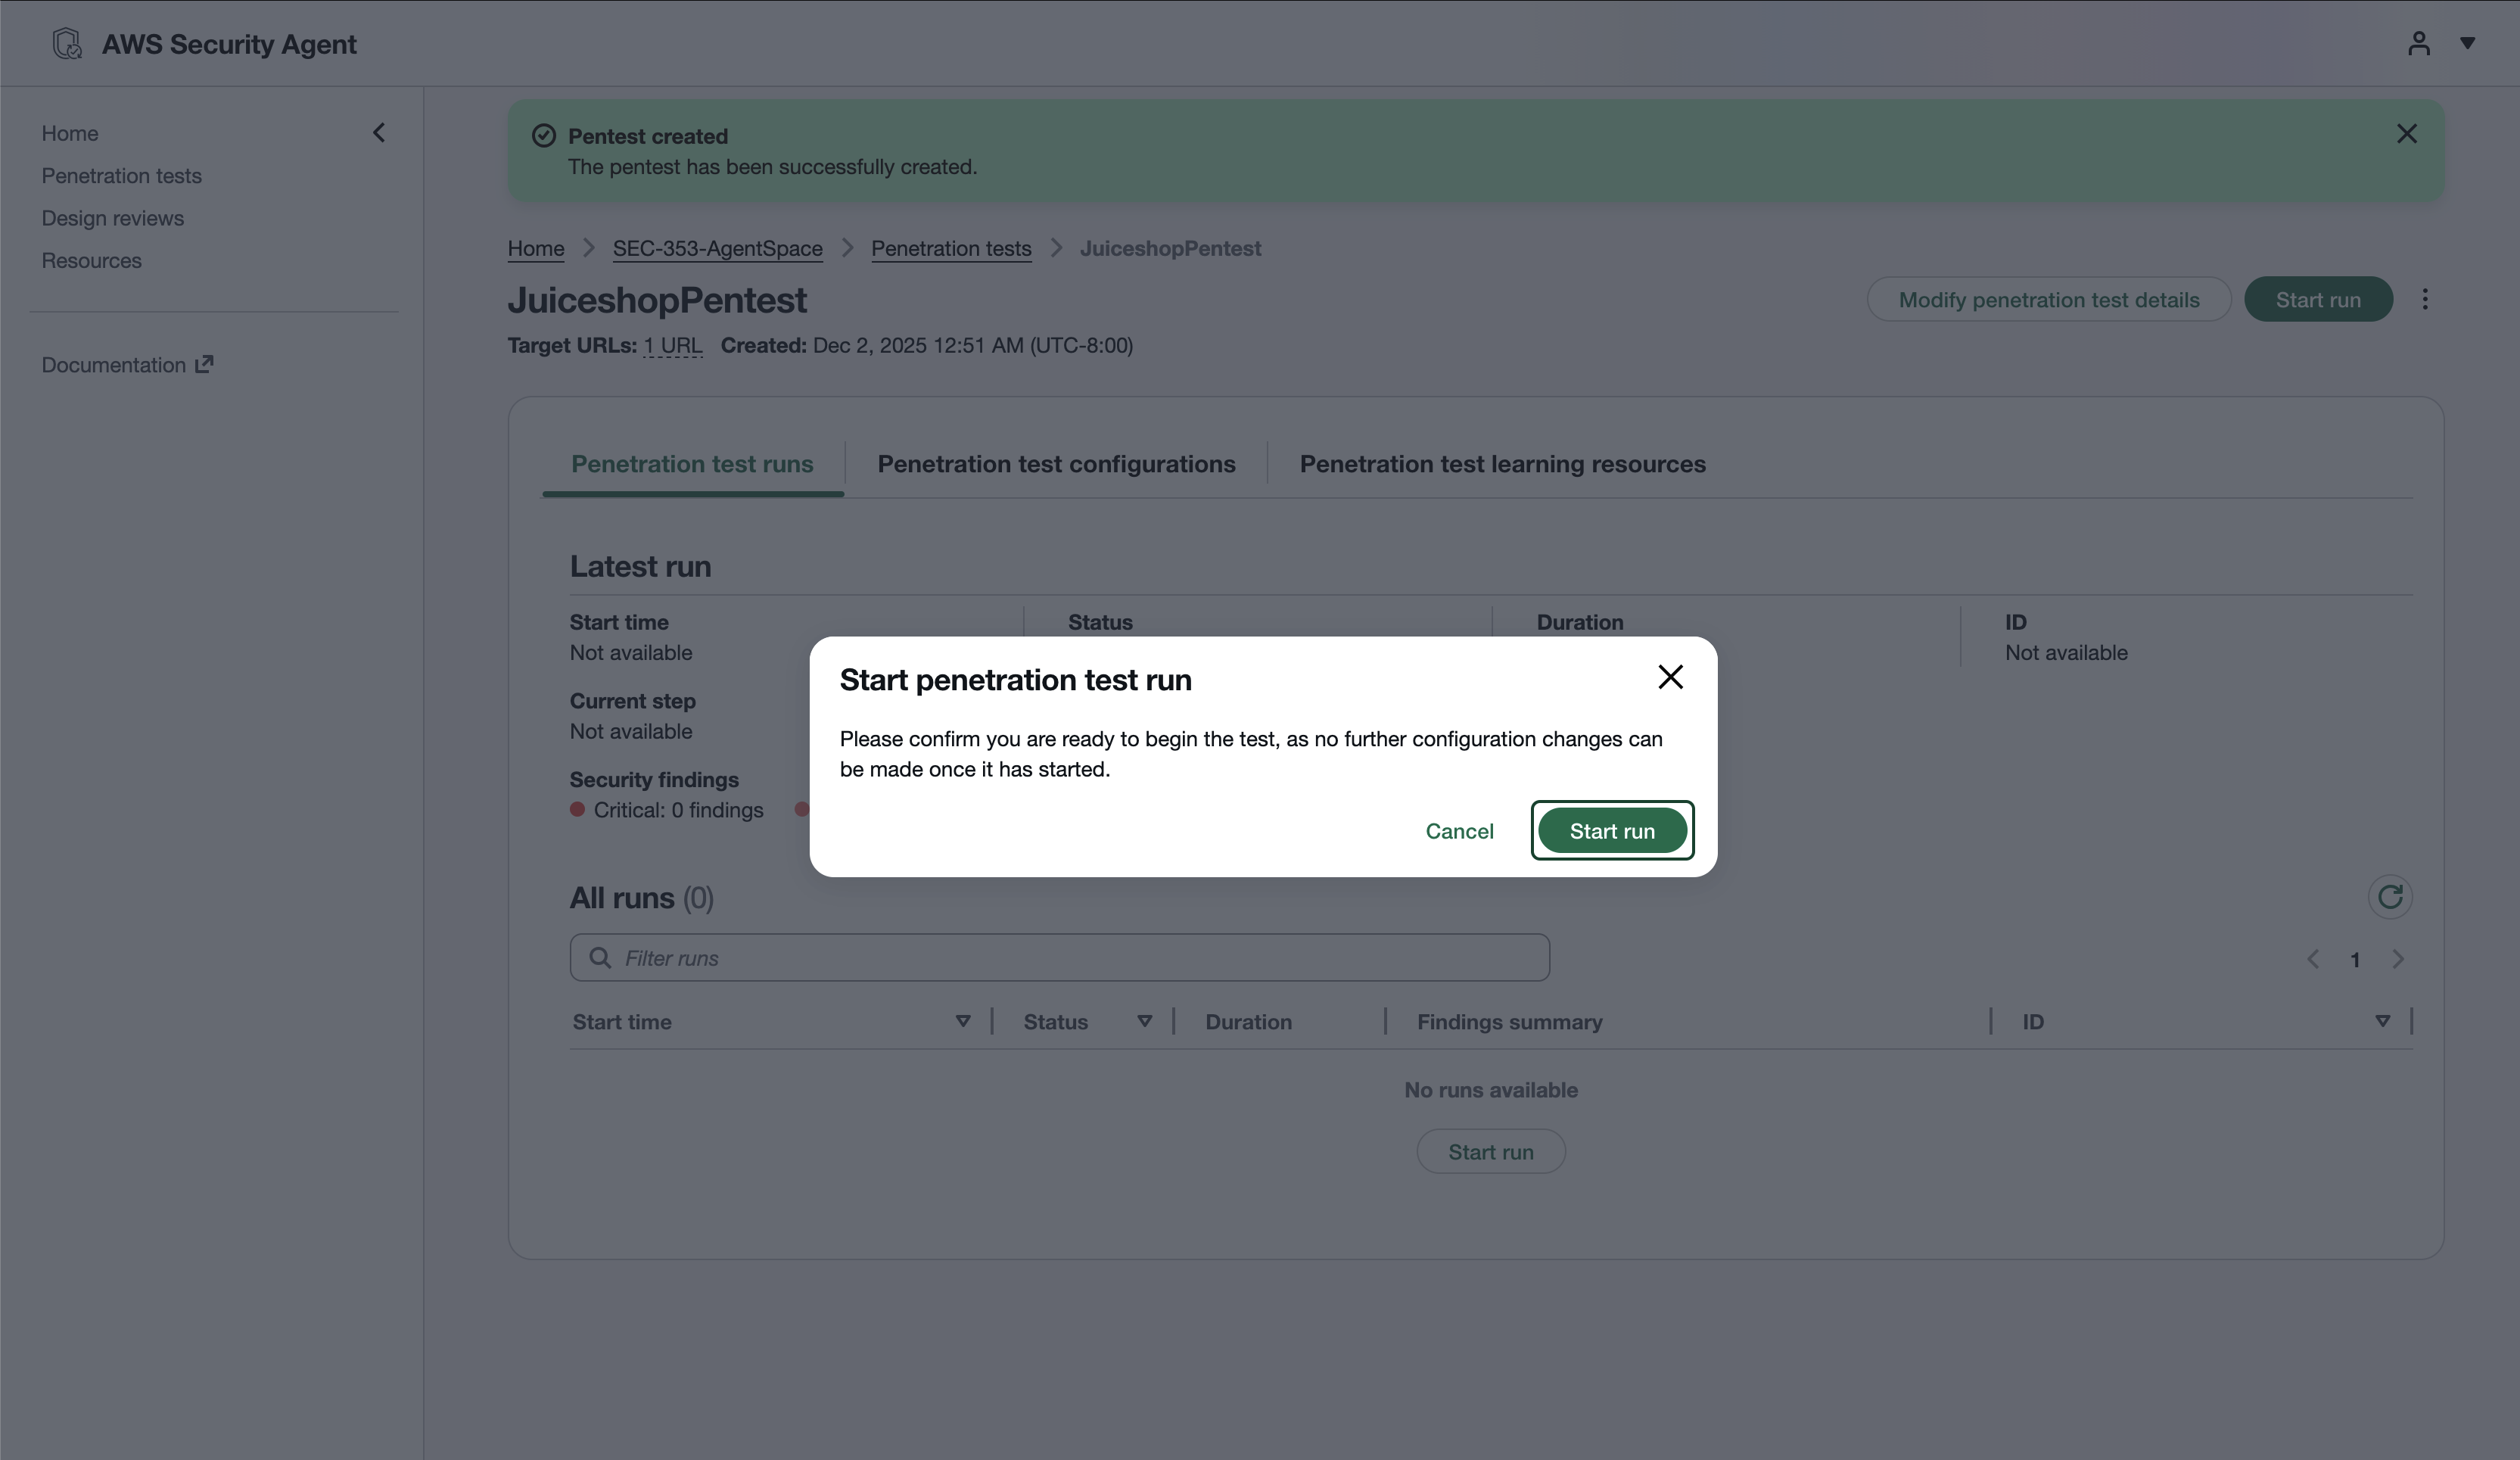Go to previous page of runs

coord(2313,959)
